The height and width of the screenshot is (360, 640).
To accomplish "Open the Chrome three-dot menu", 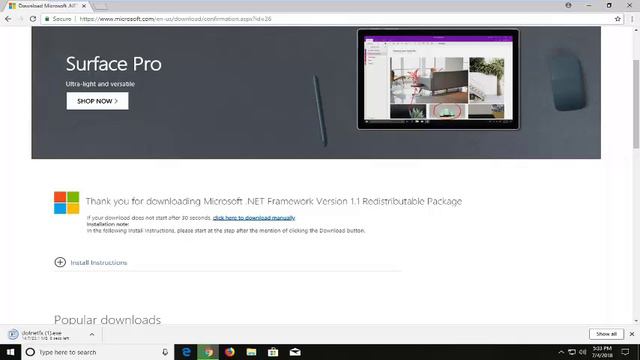I will coord(632,19).
